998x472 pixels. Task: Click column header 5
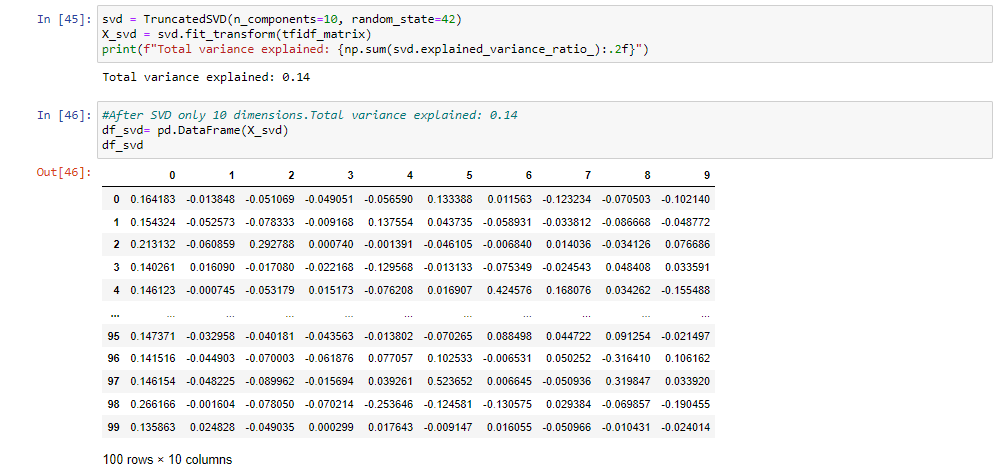[x=469, y=175]
